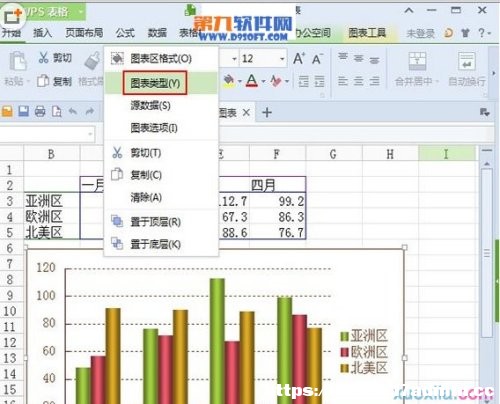Choose 源数据(S) from context menu
This screenshot has height=404, width=500.
(x=150, y=106)
